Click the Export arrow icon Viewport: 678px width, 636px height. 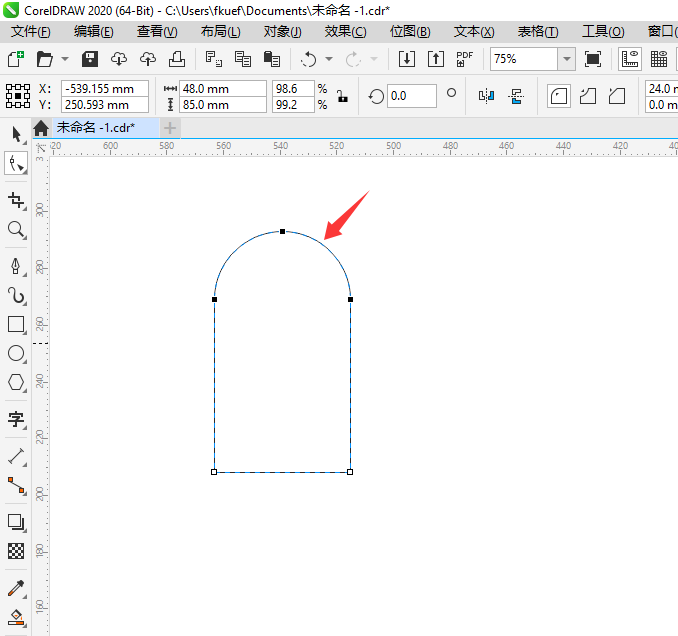(x=436, y=59)
